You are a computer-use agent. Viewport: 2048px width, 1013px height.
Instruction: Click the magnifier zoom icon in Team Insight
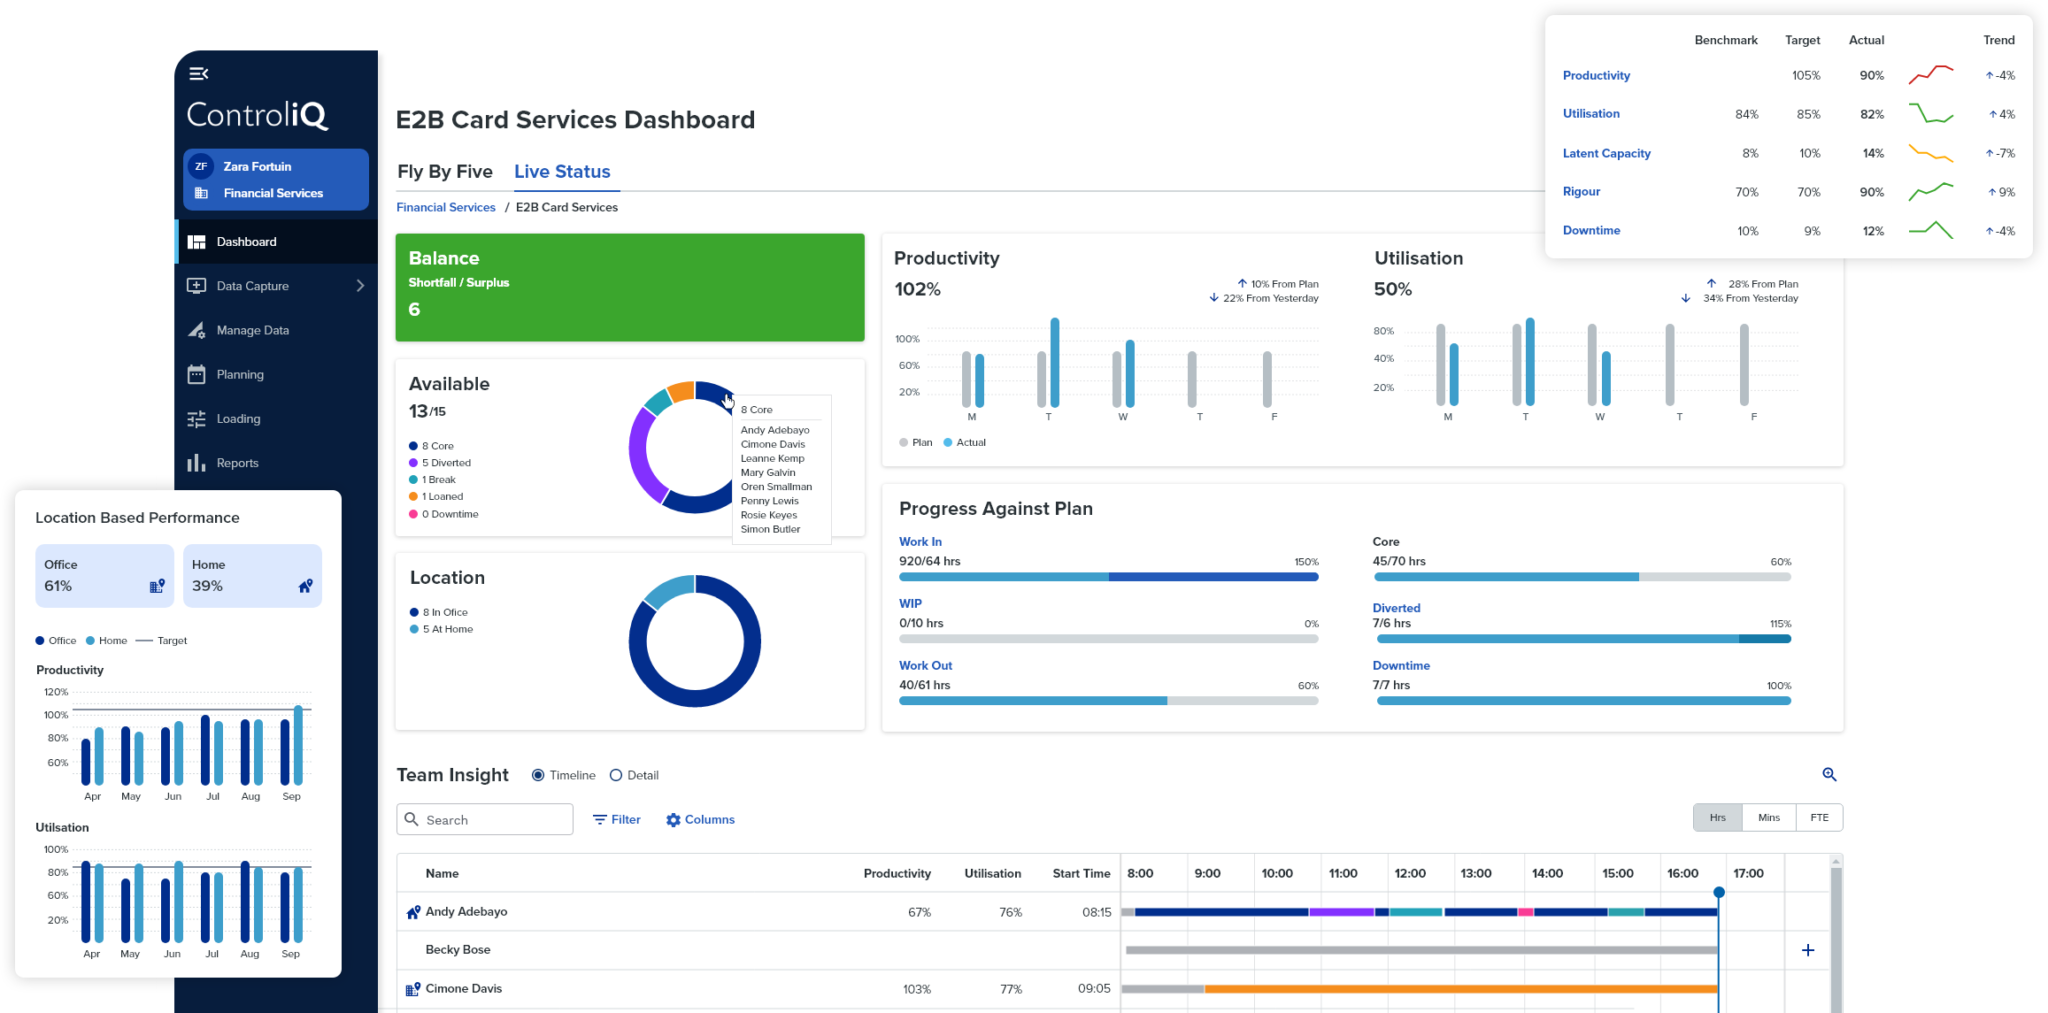pos(1829,774)
